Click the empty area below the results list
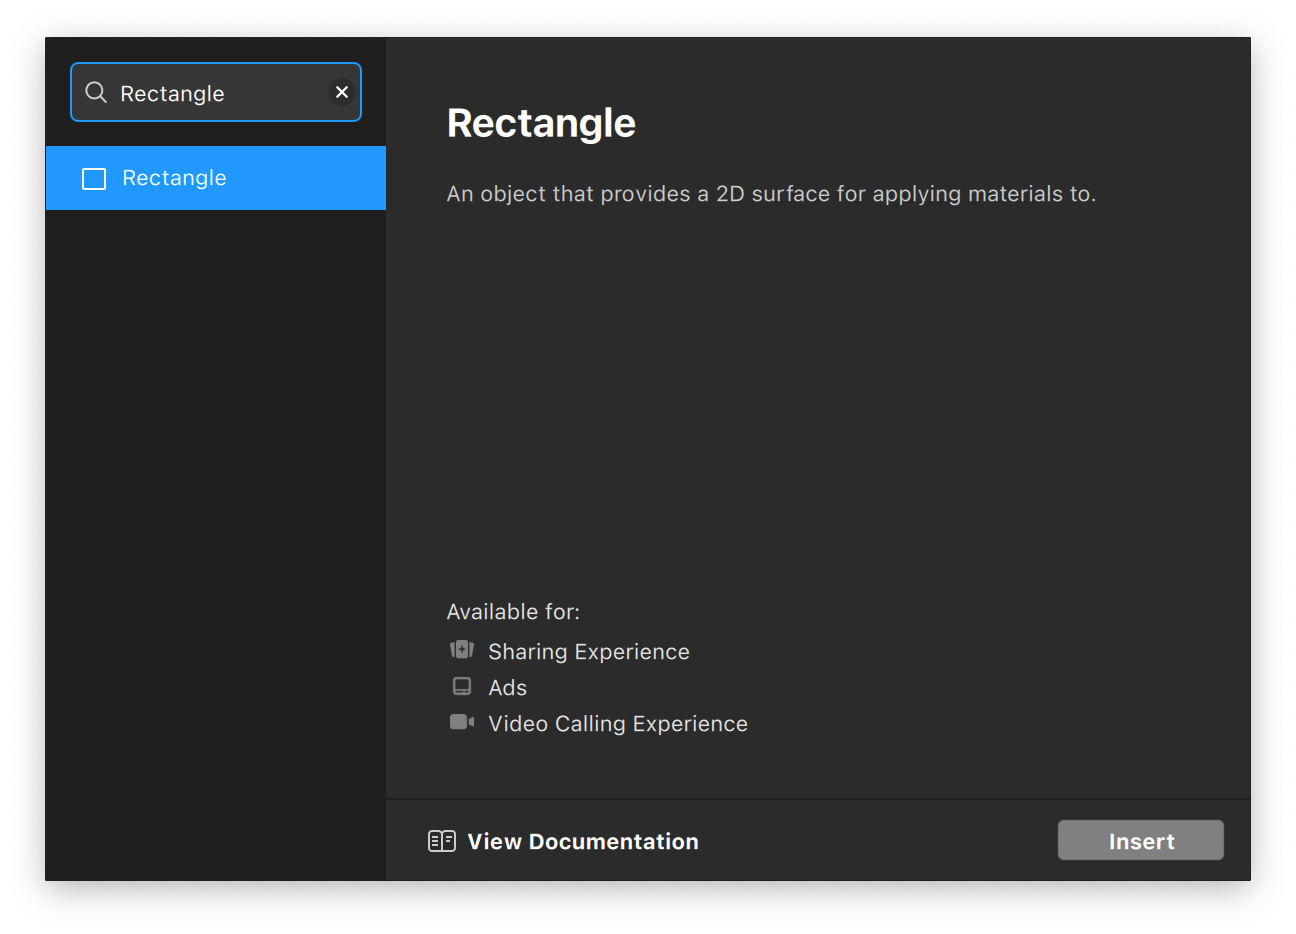Viewport: 1296px width, 934px height. (216, 540)
